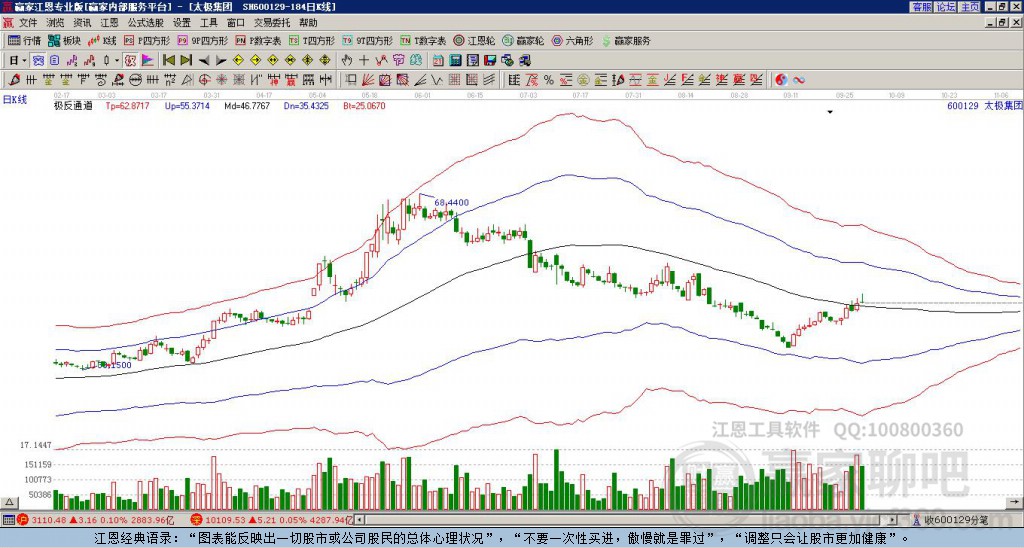Click the 09-25 date axis marker
Image resolution: width=1024 pixels, height=548 pixels.
[844, 95]
